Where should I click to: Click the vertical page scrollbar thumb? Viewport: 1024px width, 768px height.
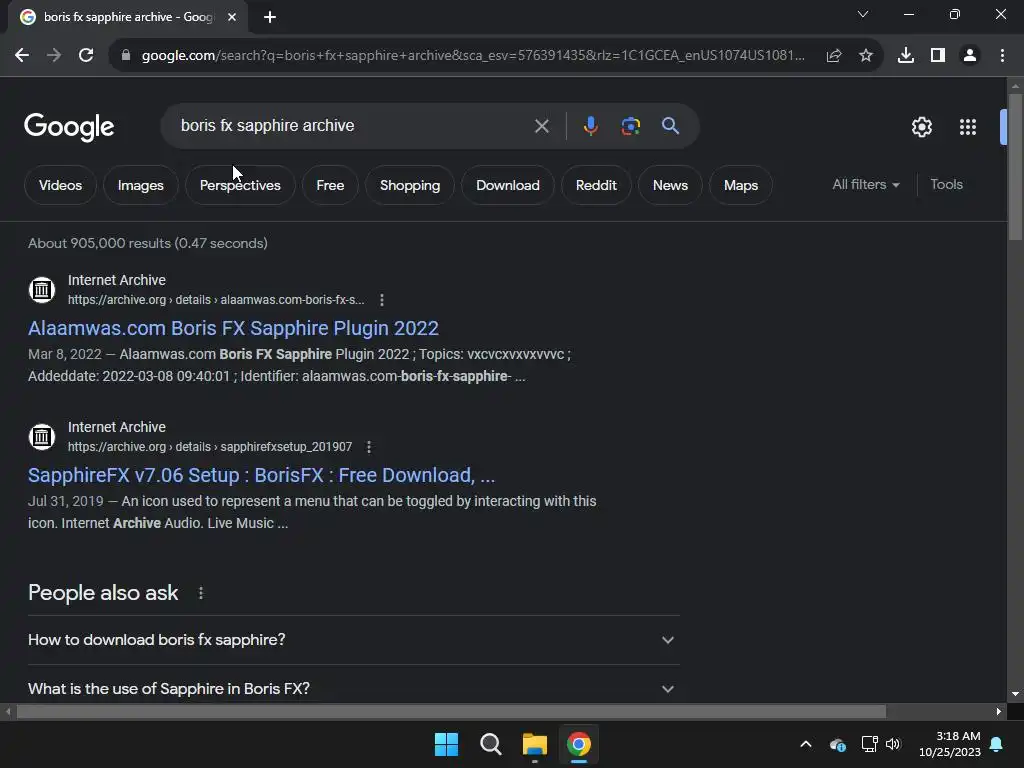[1015, 167]
